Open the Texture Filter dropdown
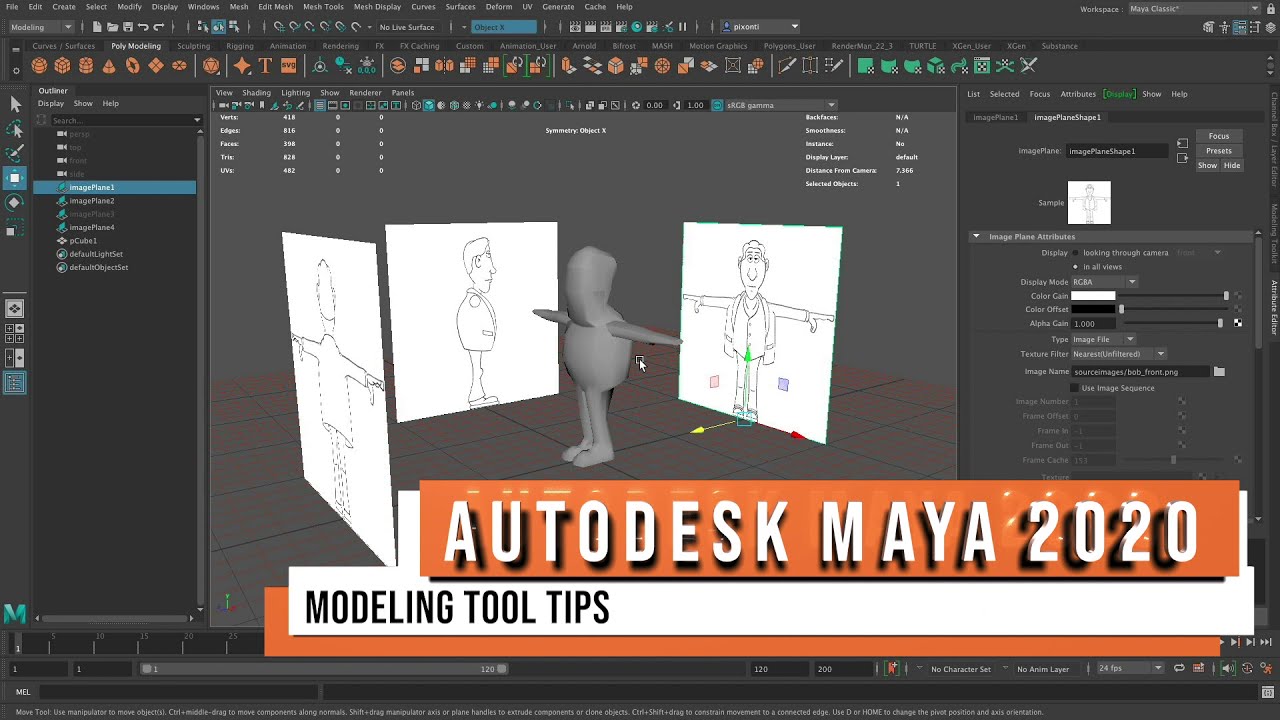Screen dimensions: 1280x720 [1119, 354]
